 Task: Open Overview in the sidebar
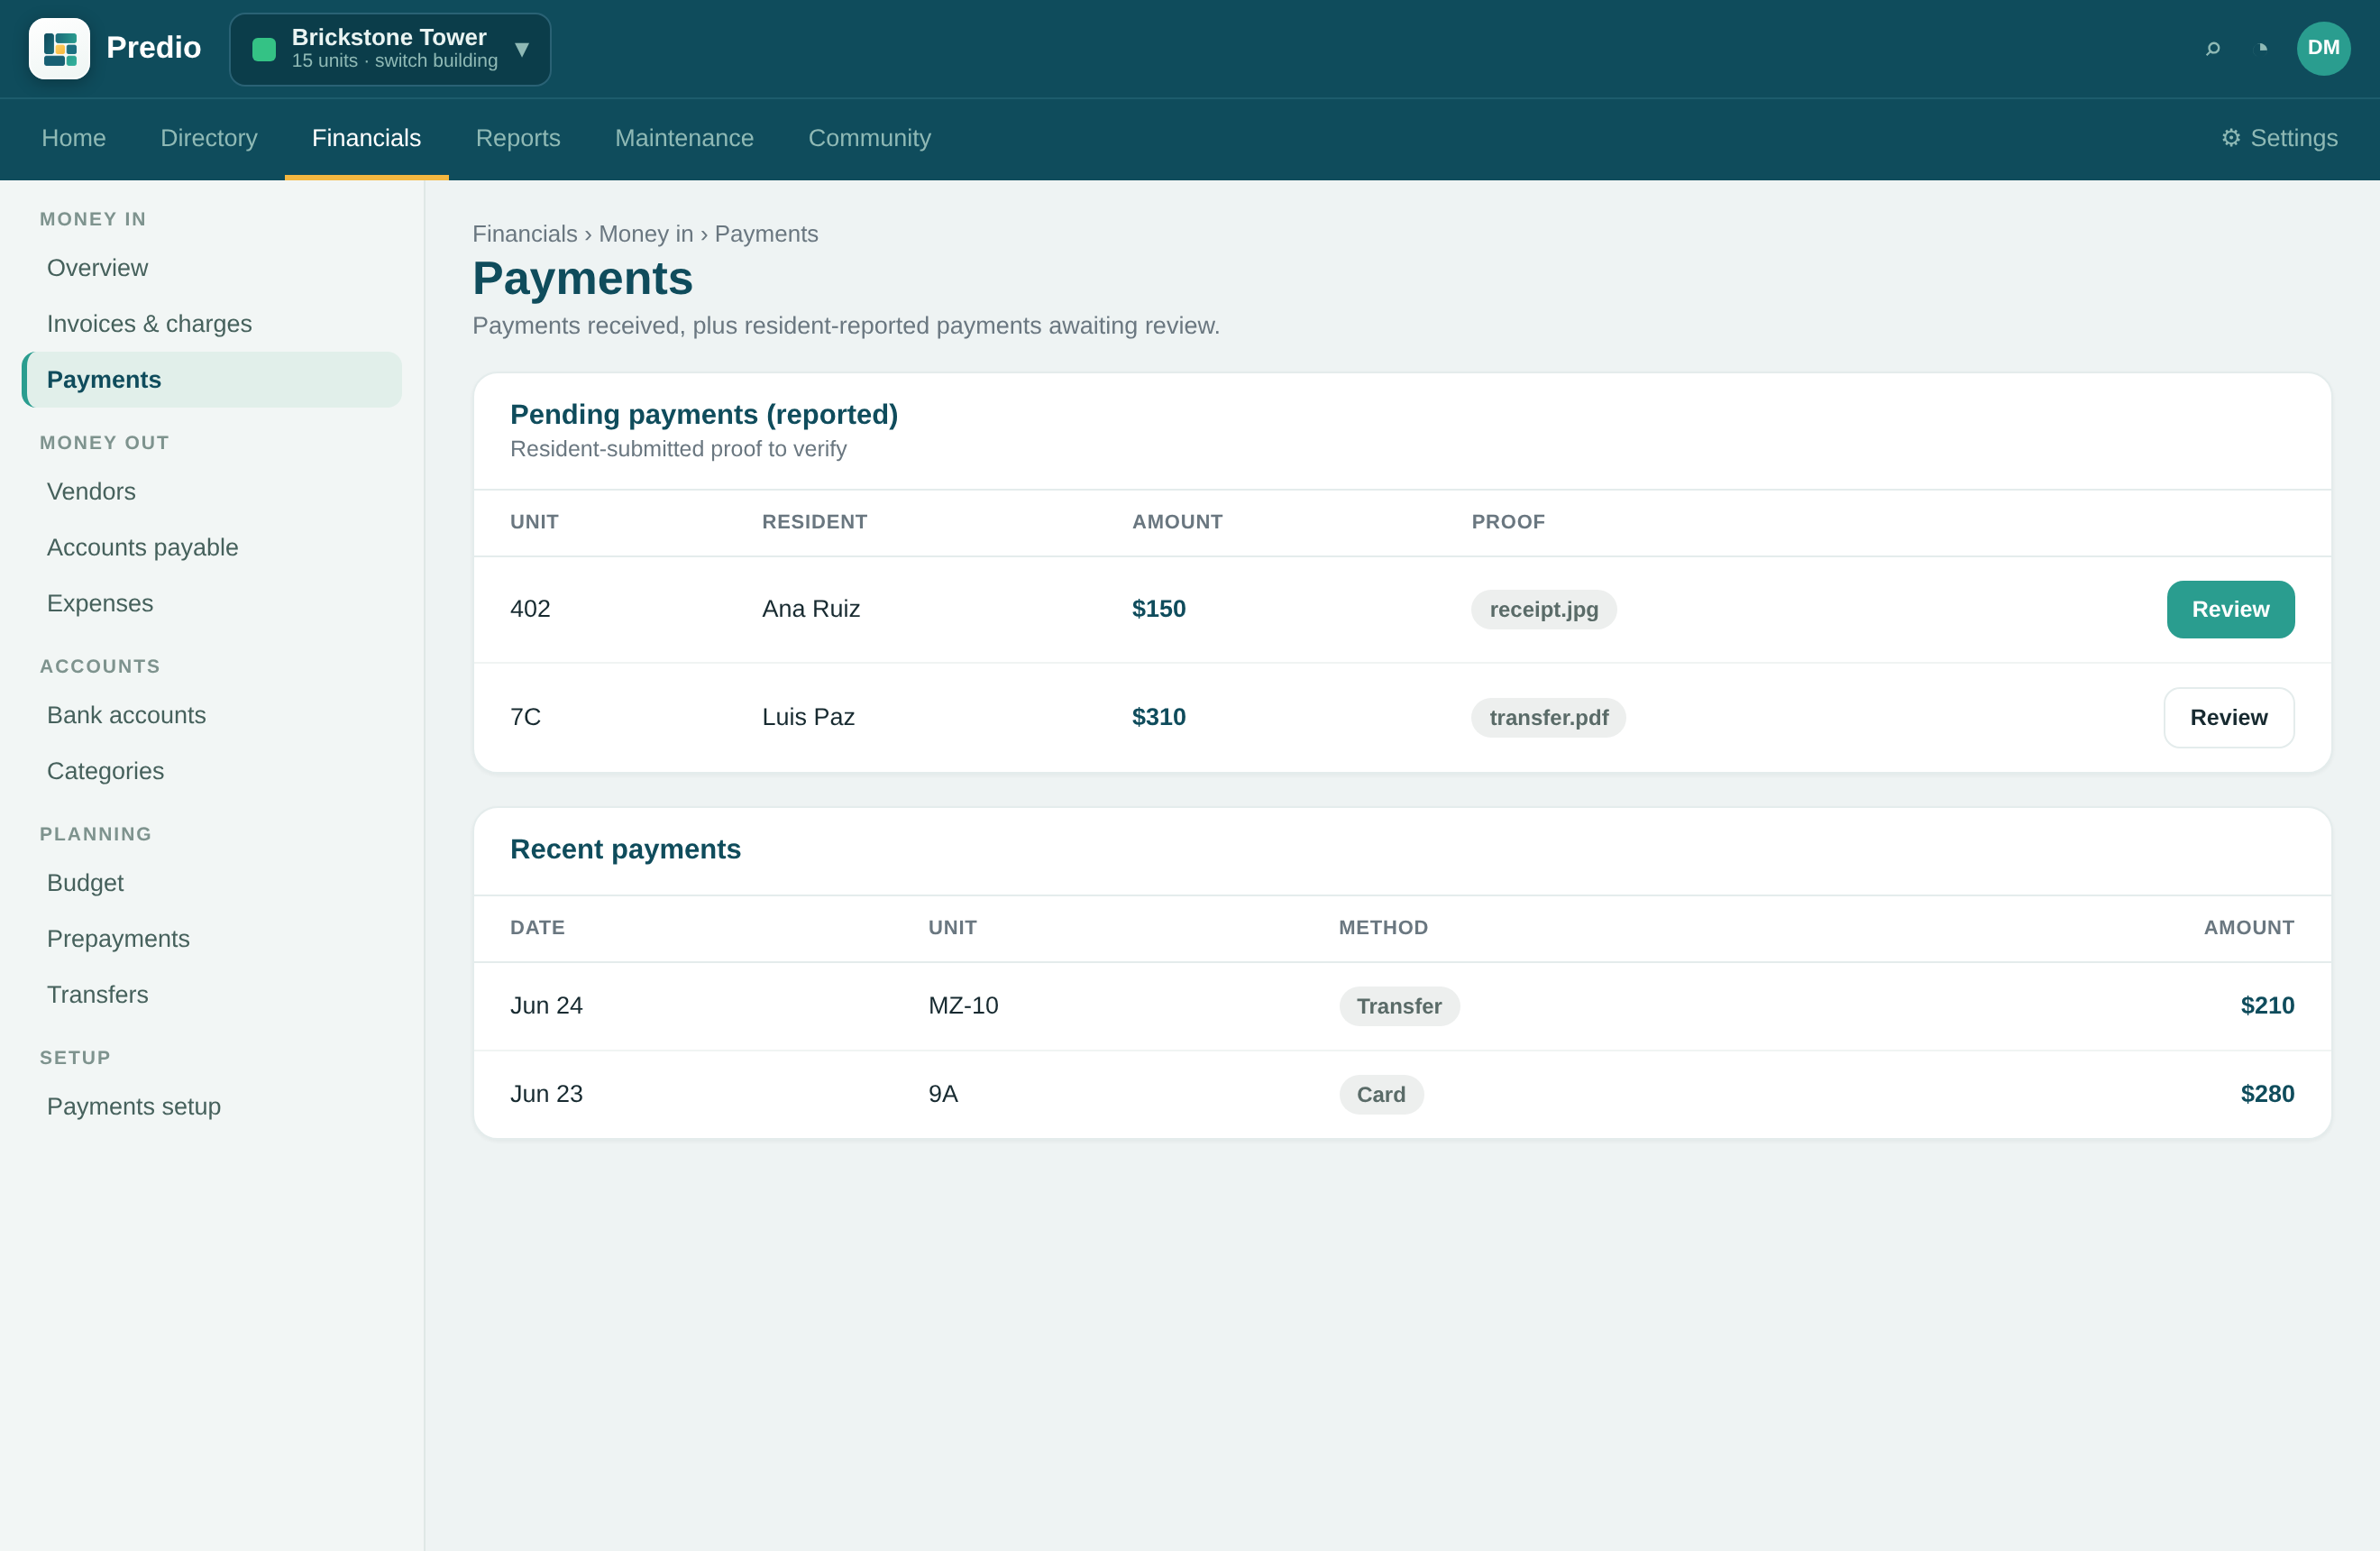pyautogui.click(x=212, y=268)
